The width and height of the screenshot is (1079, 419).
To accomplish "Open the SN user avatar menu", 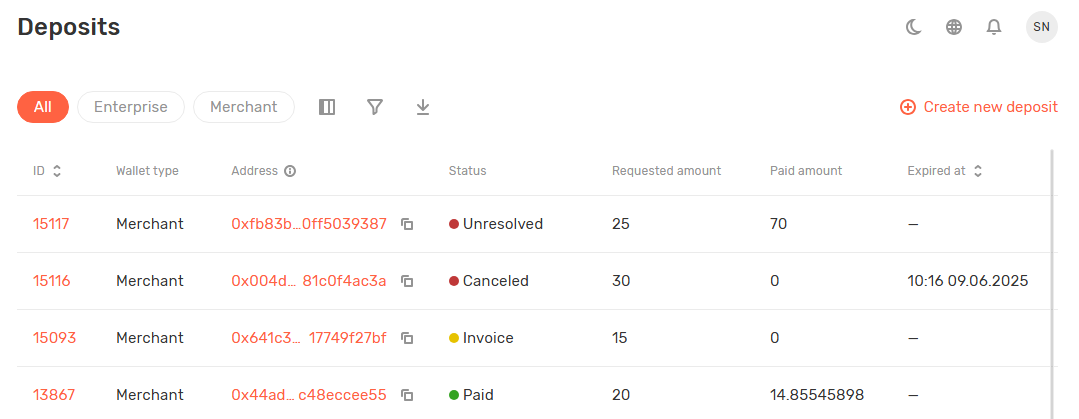I will pos(1041,27).
